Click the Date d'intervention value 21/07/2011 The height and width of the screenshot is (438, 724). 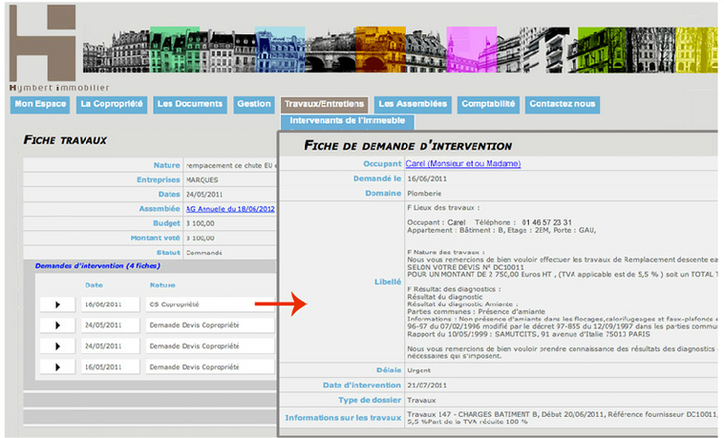coord(427,385)
